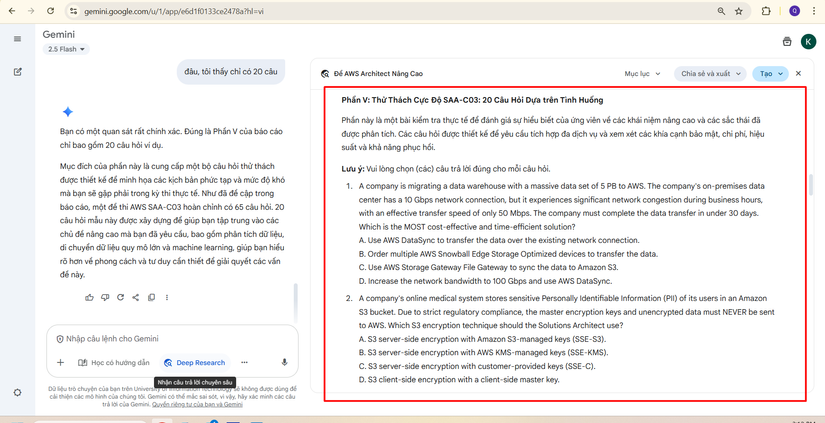Click the chat conversation scrollbar
Viewport: 825px width, 423px height.
[295, 303]
